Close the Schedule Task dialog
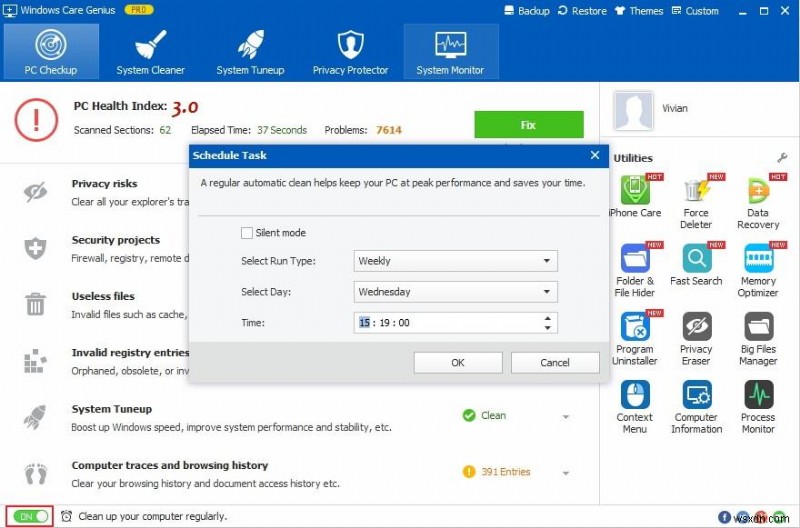800x528 pixels. 595,155
